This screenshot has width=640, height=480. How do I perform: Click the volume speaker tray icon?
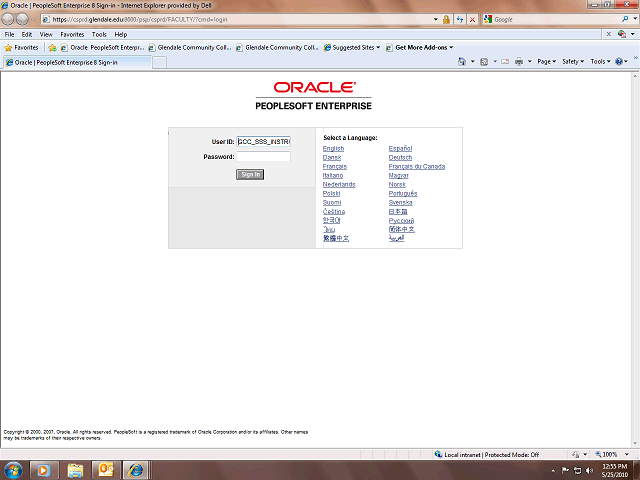[x=589, y=471]
